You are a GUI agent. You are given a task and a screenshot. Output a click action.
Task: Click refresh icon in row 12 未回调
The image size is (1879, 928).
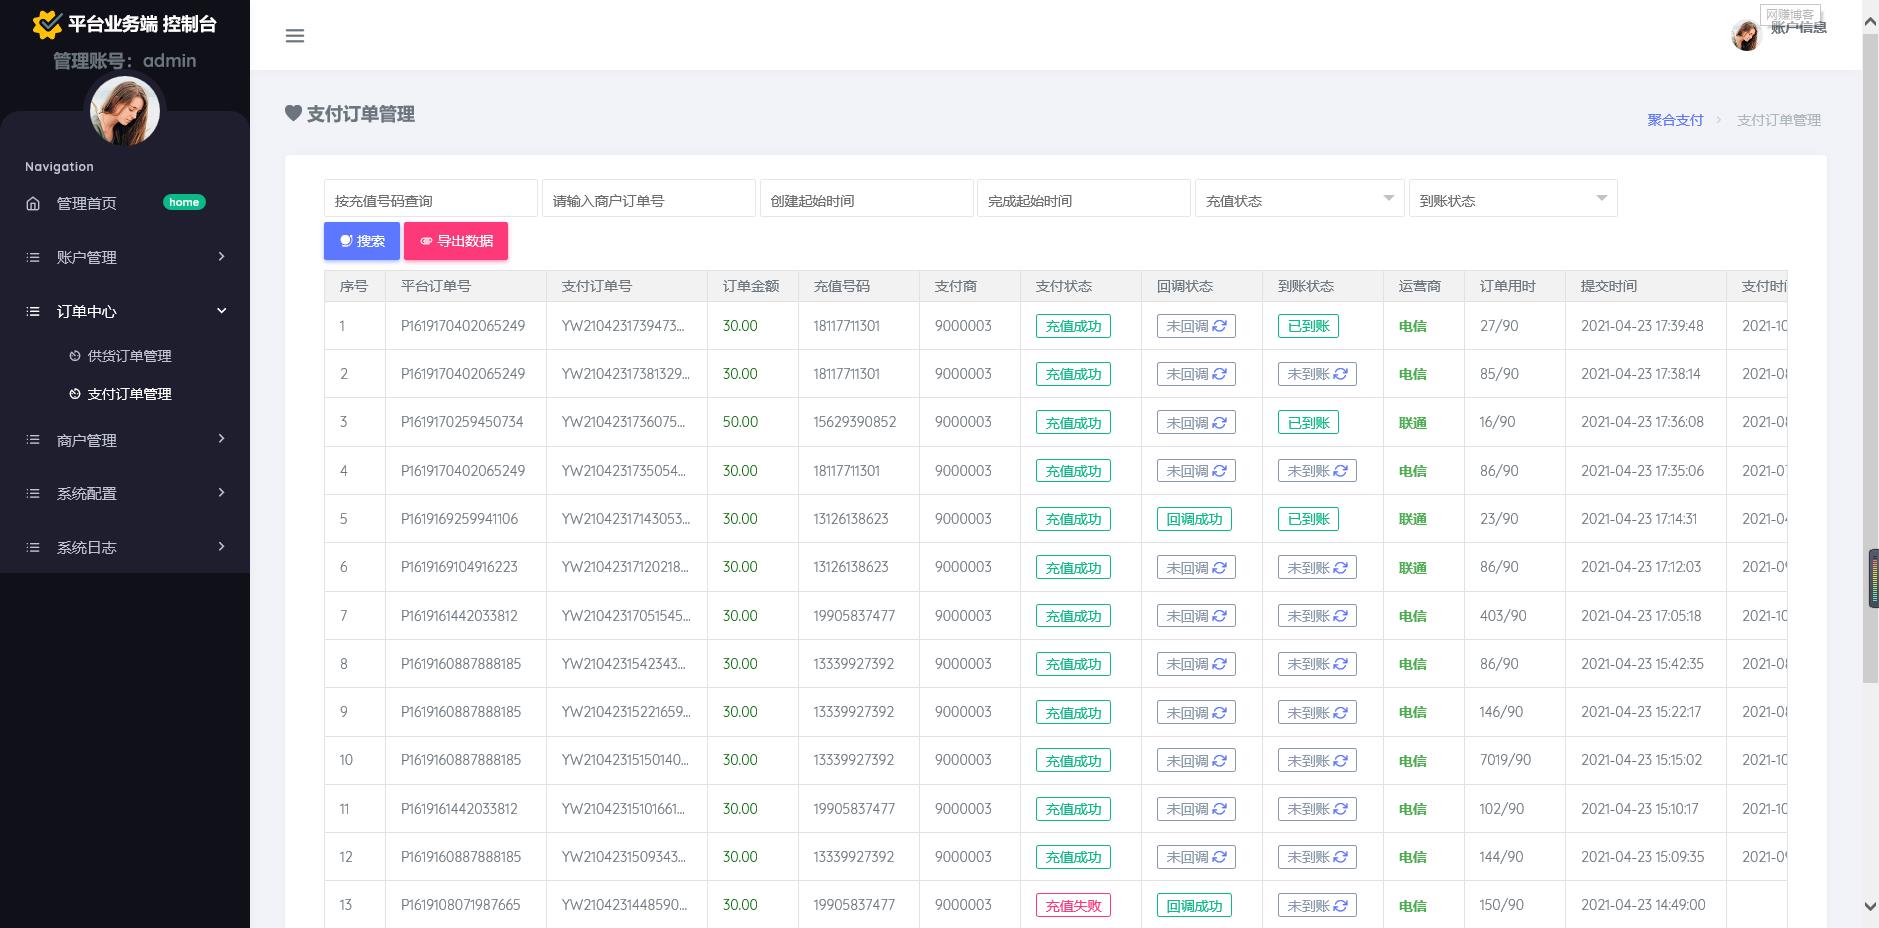[x=1220, y=857]
